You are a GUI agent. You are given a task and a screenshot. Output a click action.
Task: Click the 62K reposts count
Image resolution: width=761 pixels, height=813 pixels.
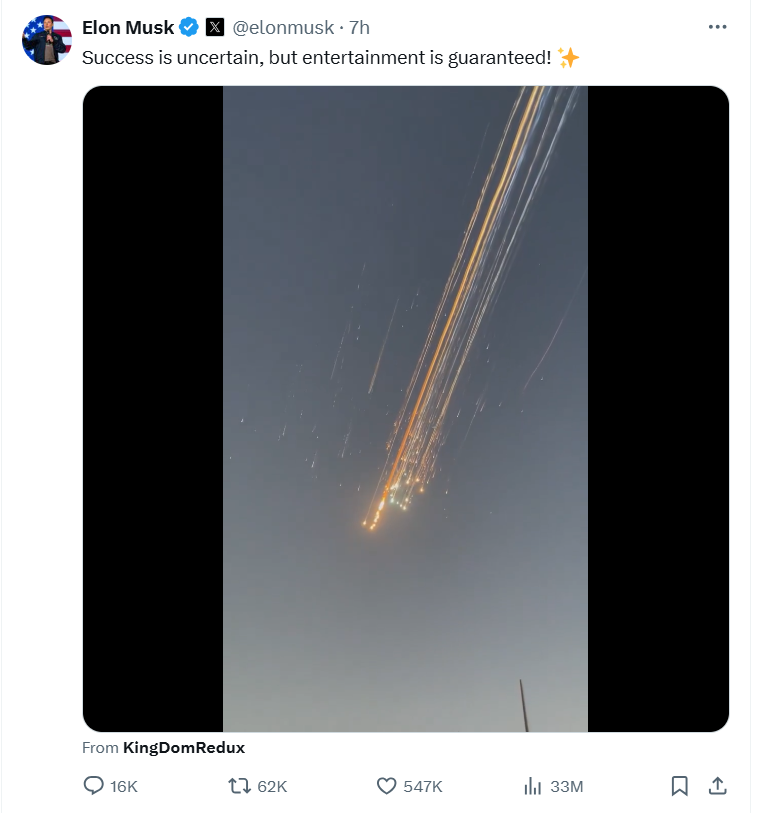(x=272, y=787)
